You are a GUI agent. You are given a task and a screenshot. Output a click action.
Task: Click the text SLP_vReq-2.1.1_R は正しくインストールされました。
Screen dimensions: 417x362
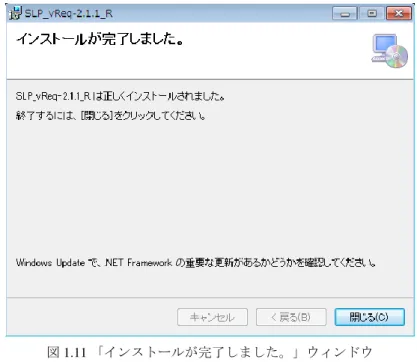(x=120, y=96)
